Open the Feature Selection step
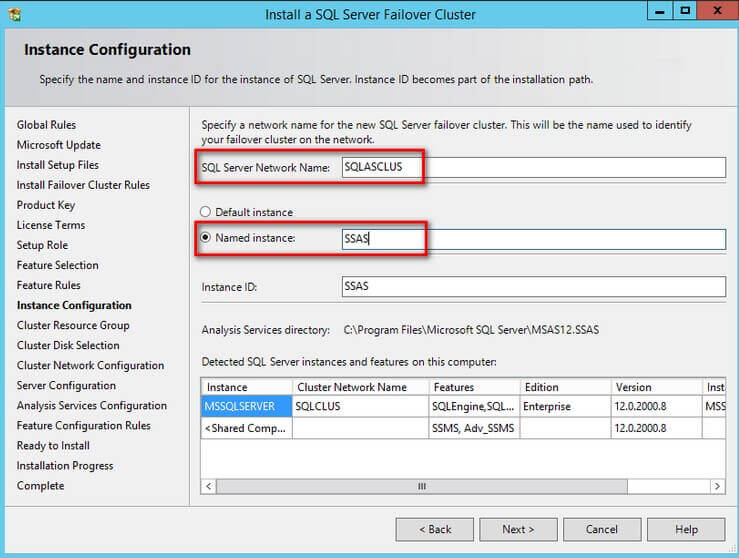Image resolution: width=739 pixels, height=558 pixels. (57, 265)
